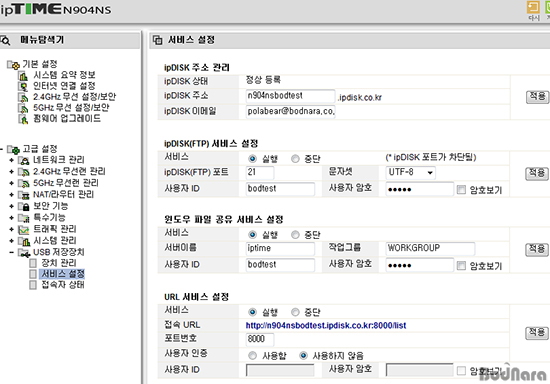Click the 2.4GHz 무선 설정/보안 icon
Screen dimensions: 550x384
[x=23, y=97]
